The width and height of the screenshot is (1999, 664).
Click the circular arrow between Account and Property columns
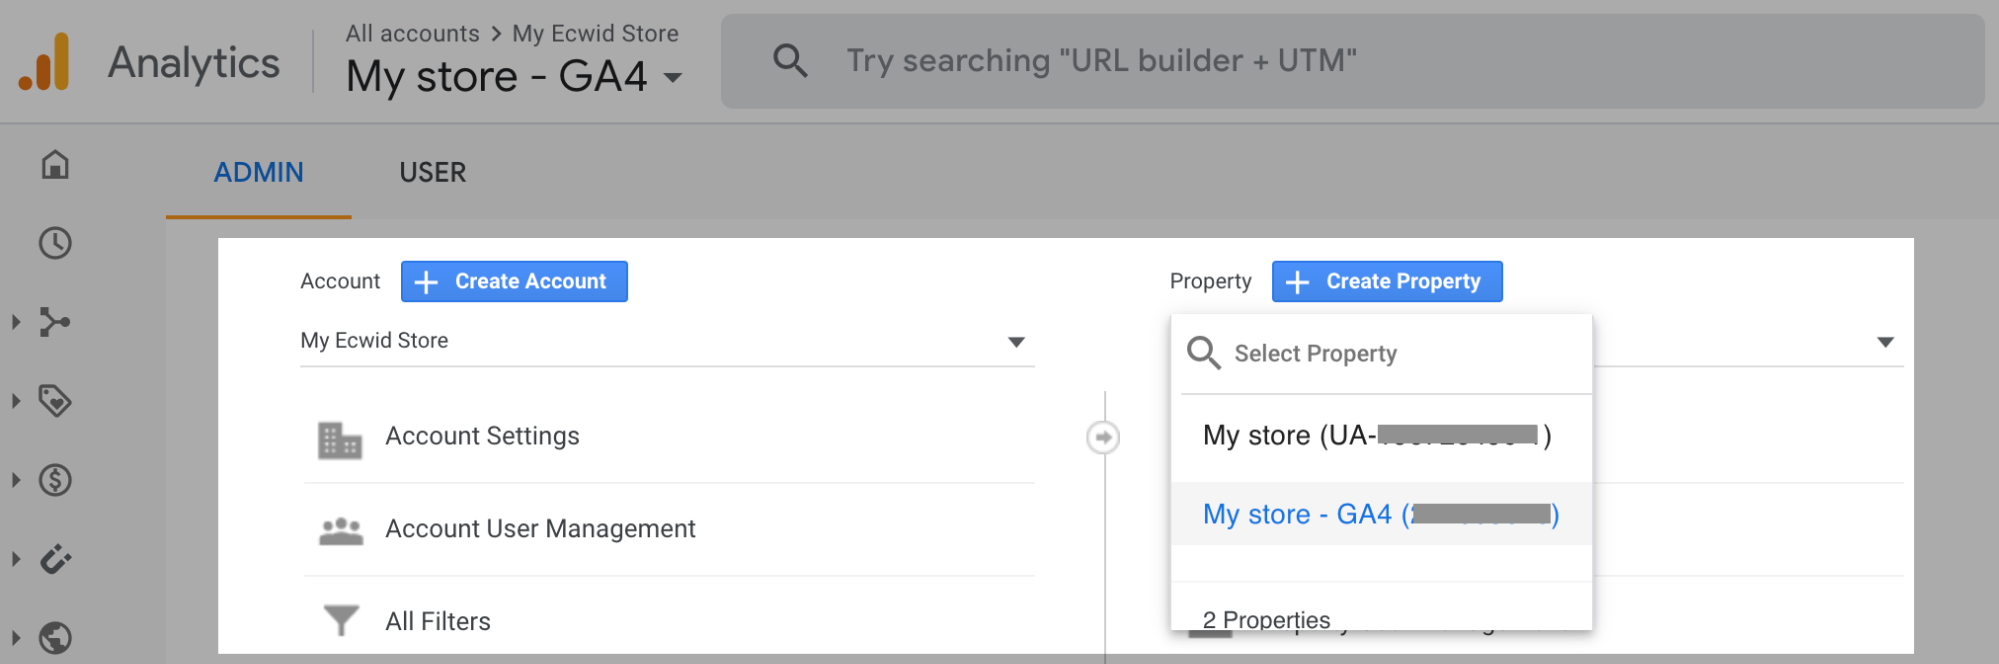1103,437
